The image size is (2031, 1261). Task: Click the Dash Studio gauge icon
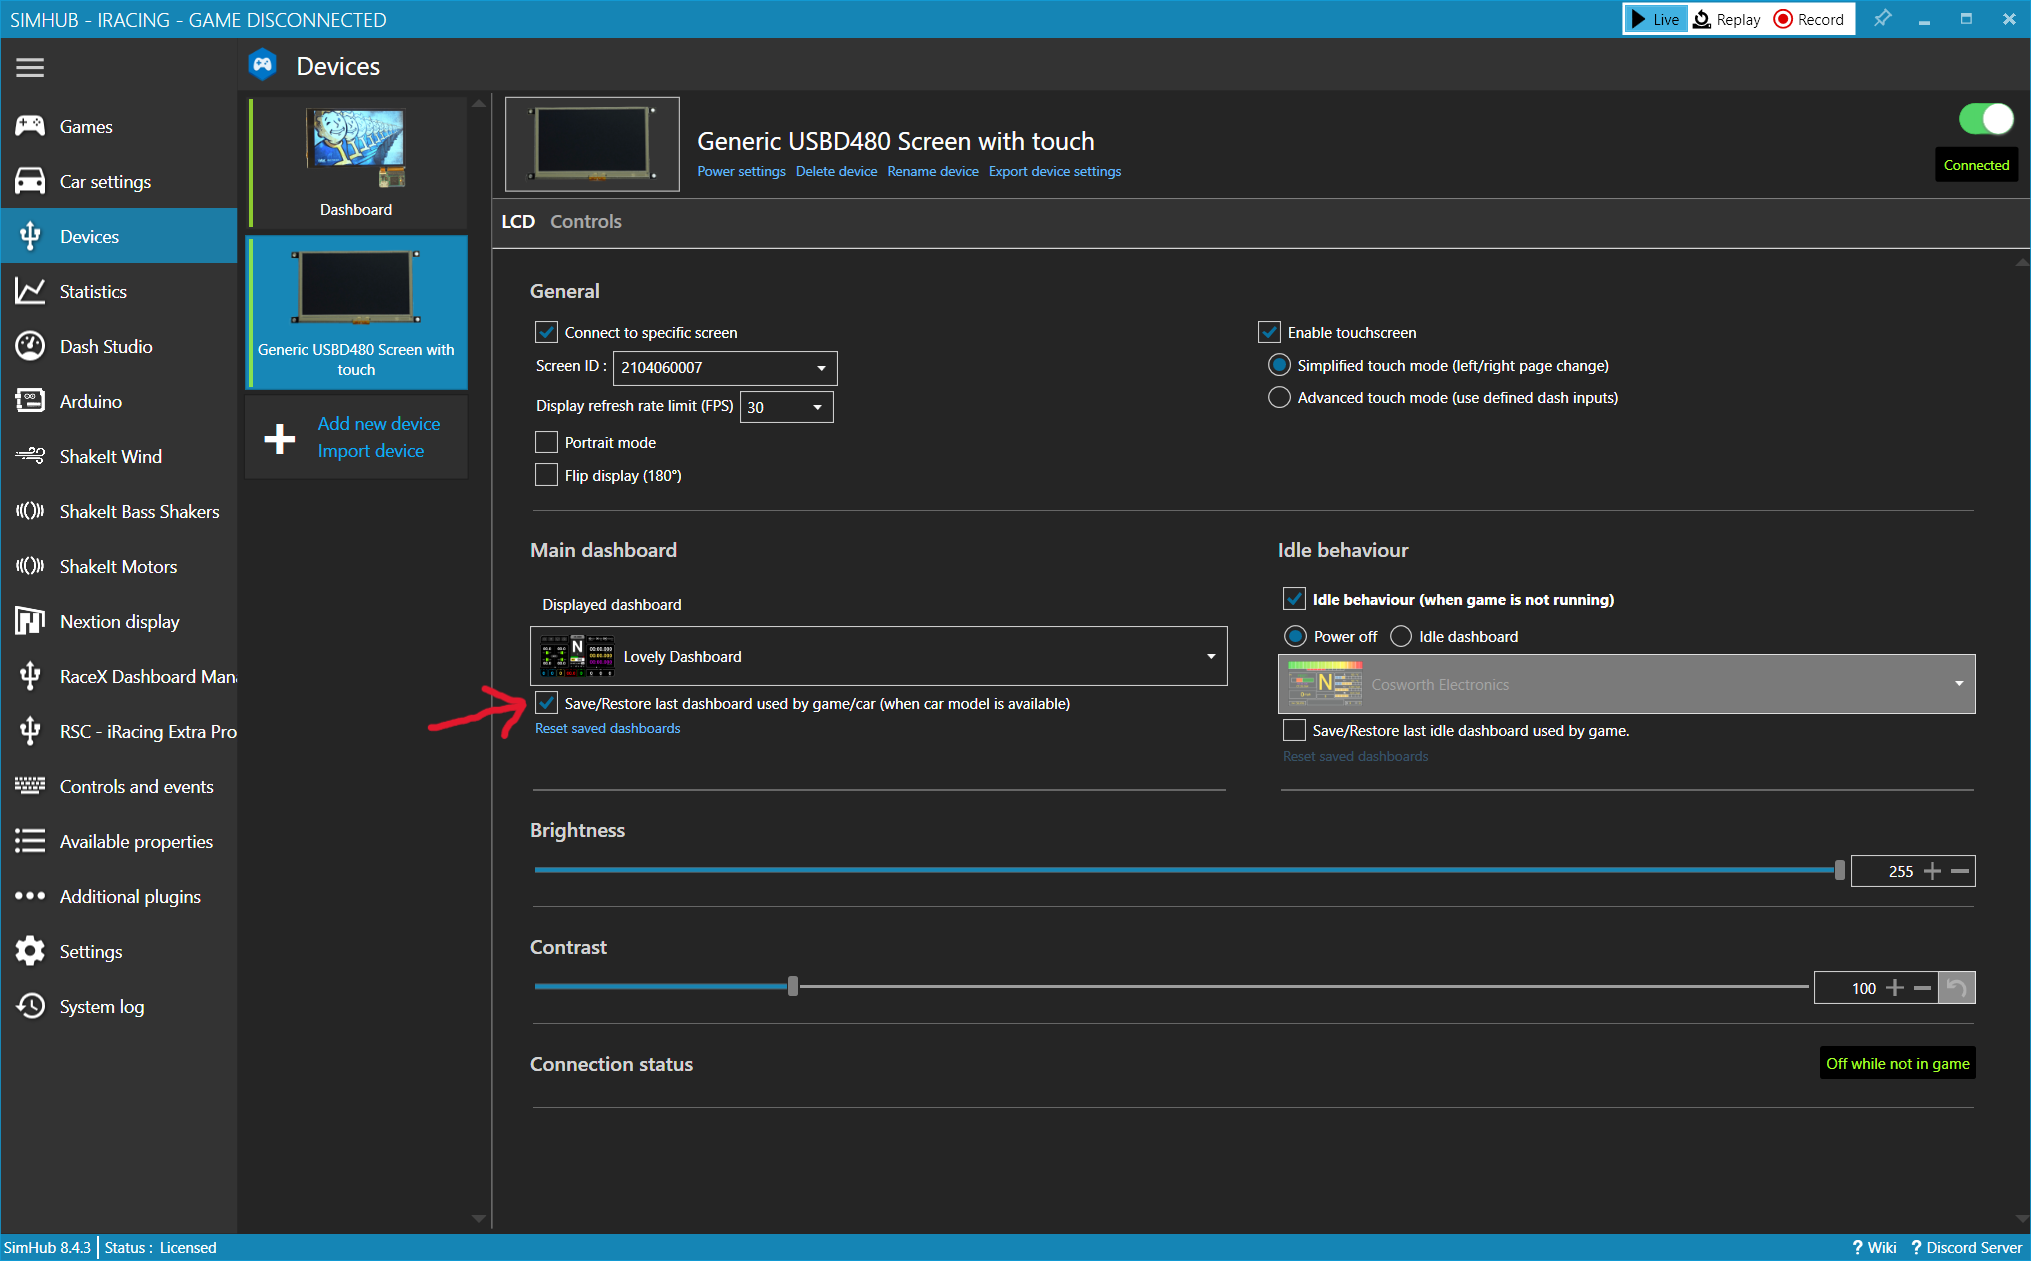pos(30,346)
